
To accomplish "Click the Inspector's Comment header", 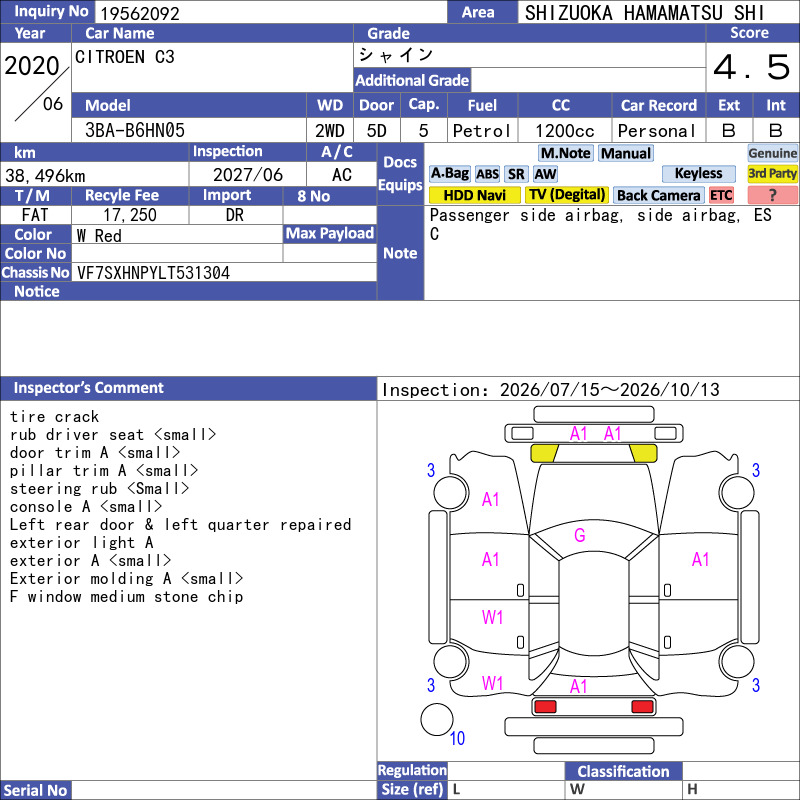I will [188, 388].
